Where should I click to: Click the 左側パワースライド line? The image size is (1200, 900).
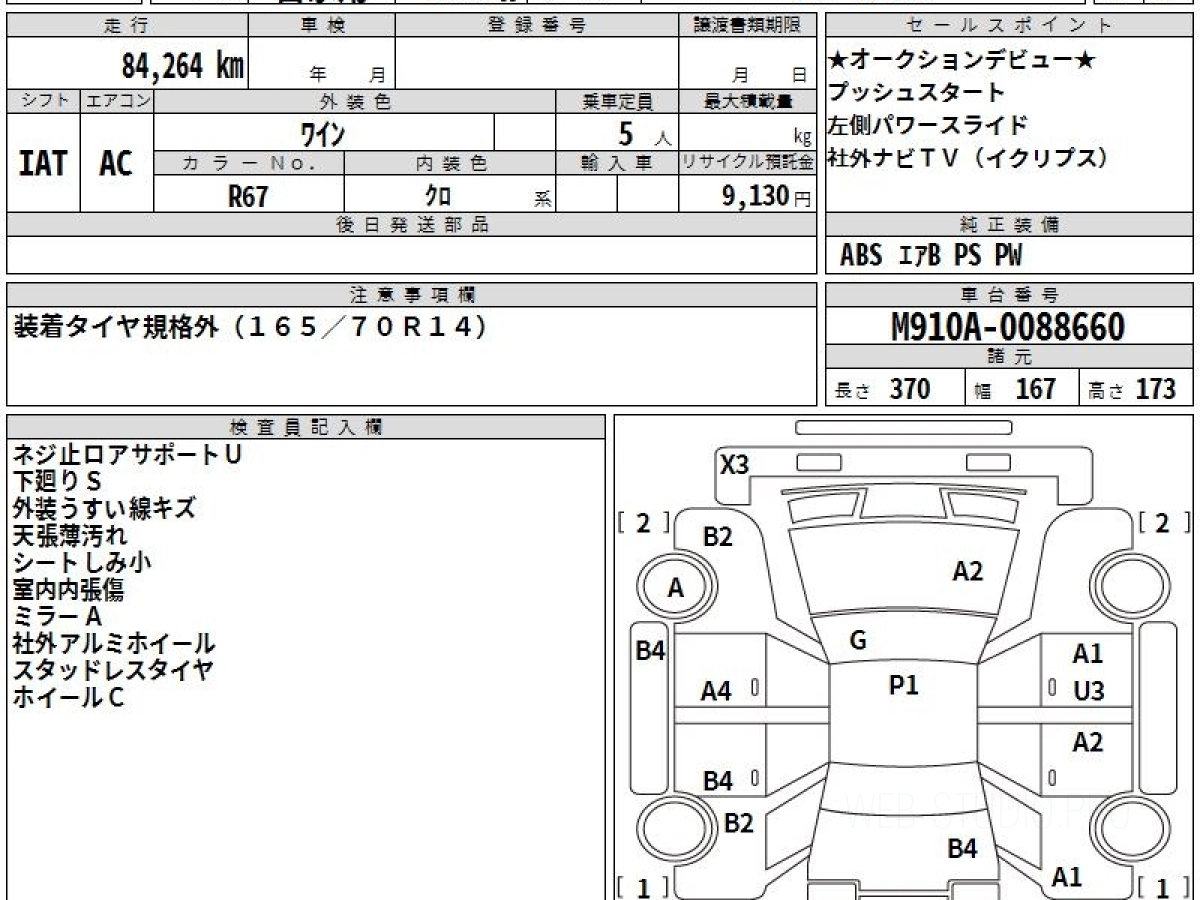[927, 125]
